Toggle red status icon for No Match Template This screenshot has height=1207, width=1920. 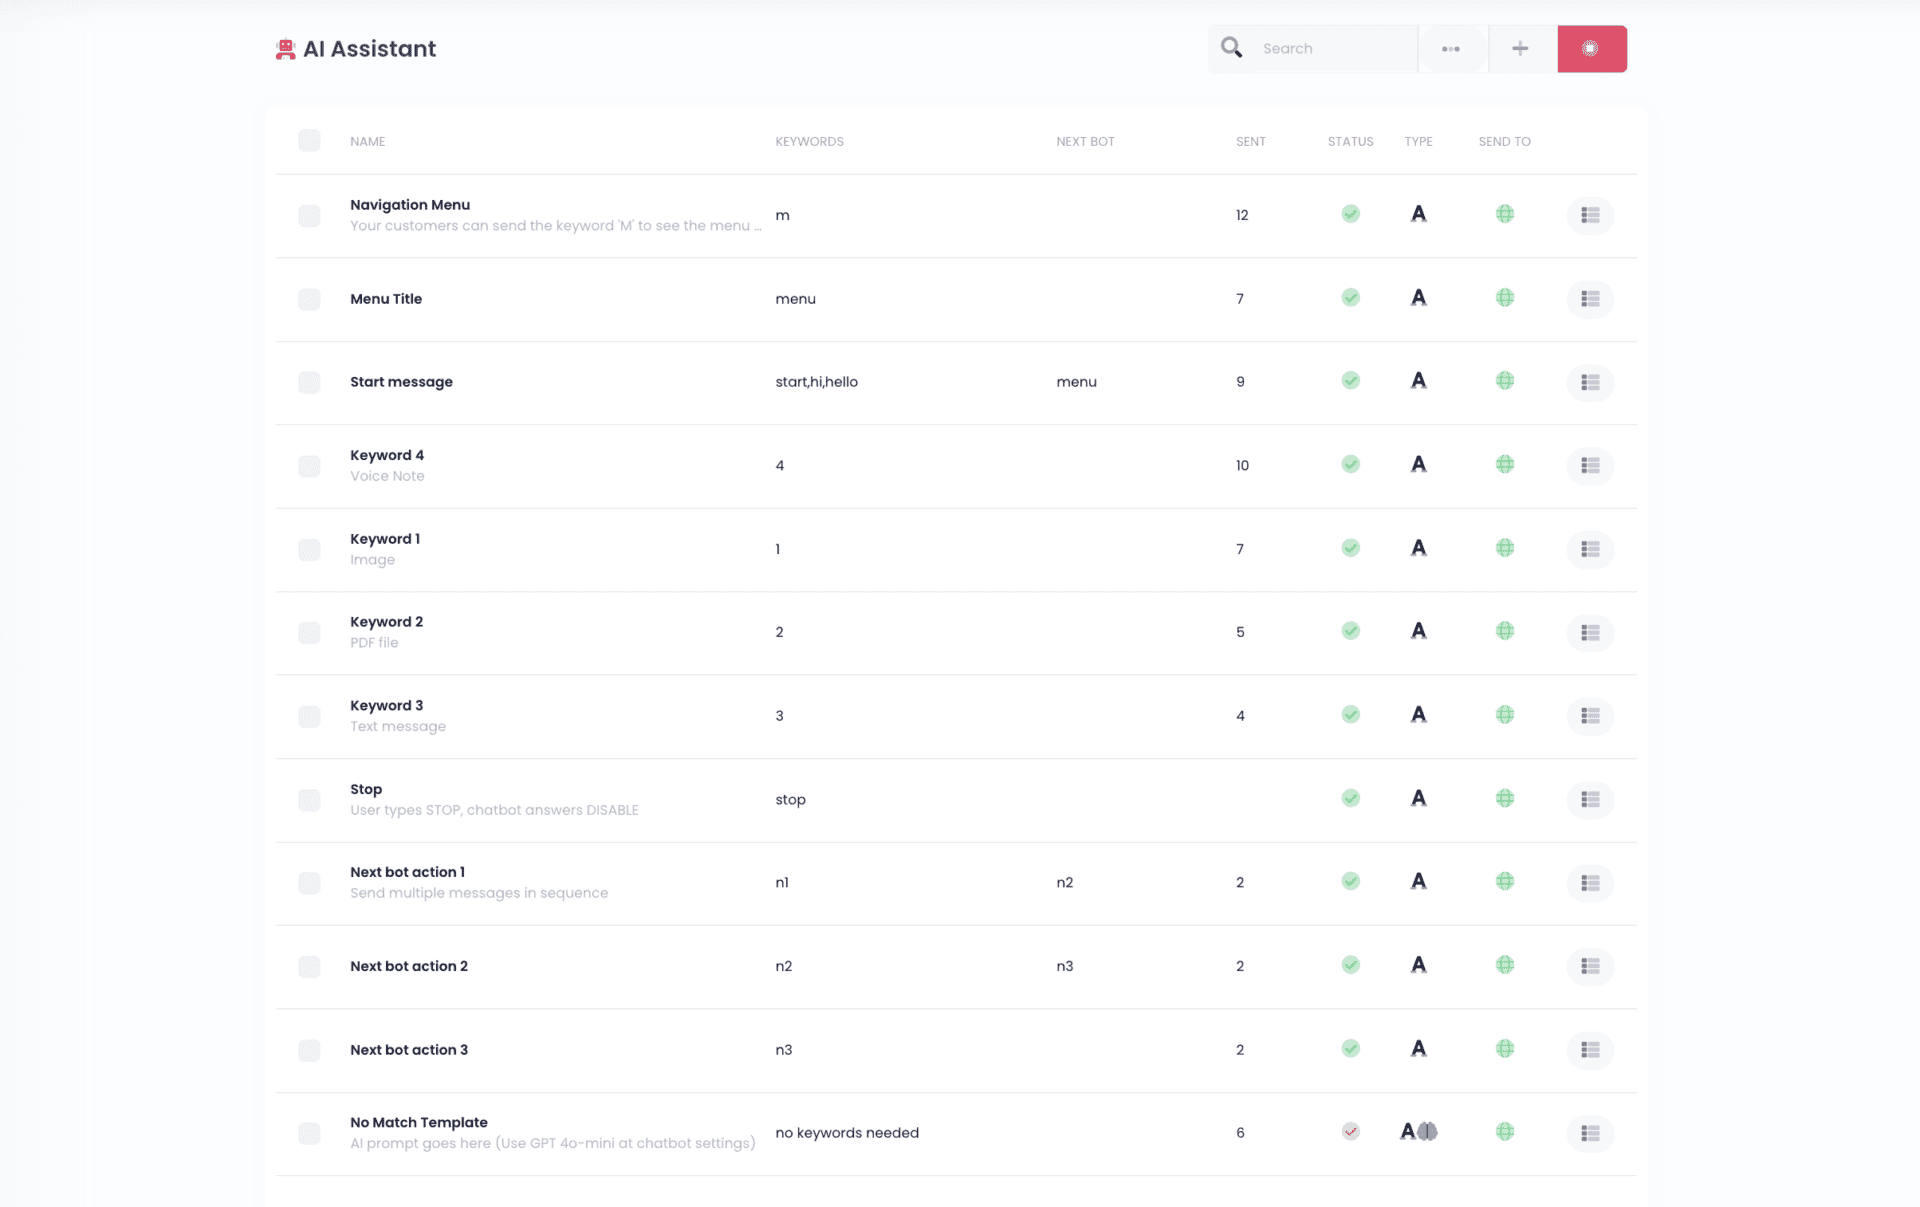click(x=1350, y=1131)
